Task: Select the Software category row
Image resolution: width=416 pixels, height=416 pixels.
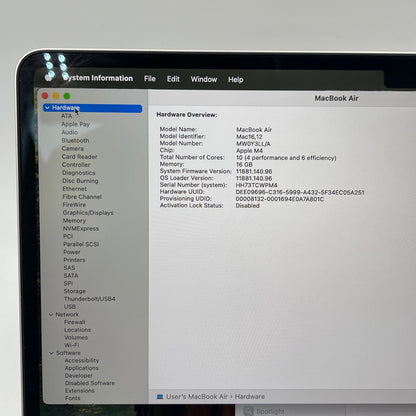Action: point(68,353)
